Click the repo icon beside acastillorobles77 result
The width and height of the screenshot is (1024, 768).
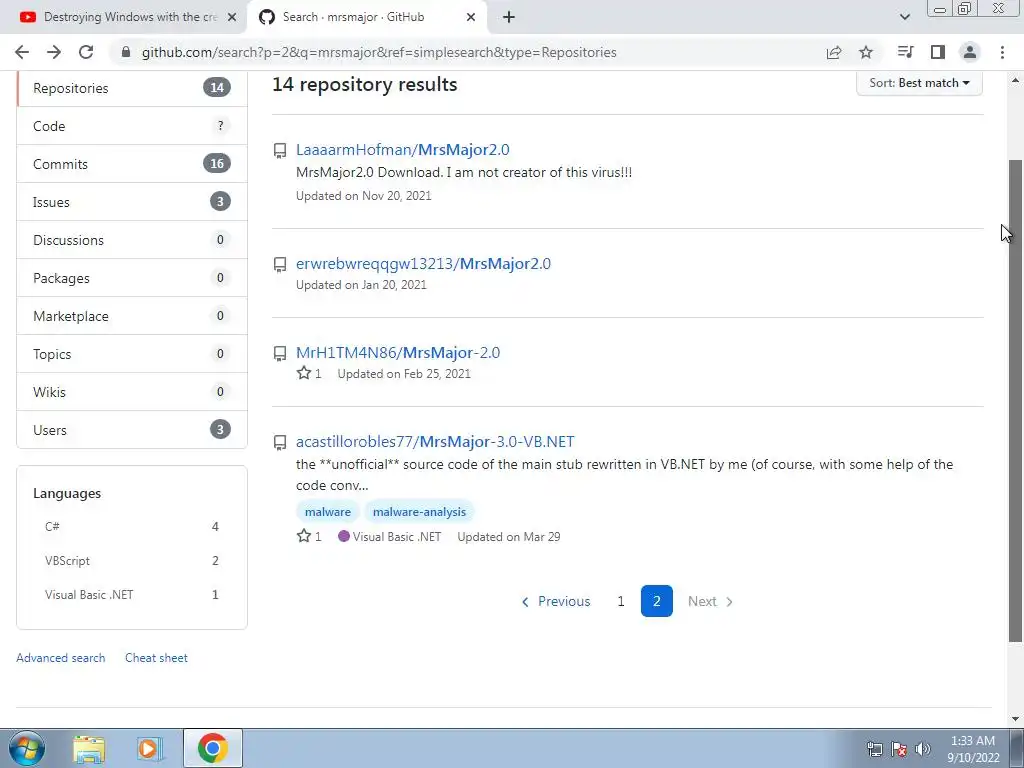280,443
